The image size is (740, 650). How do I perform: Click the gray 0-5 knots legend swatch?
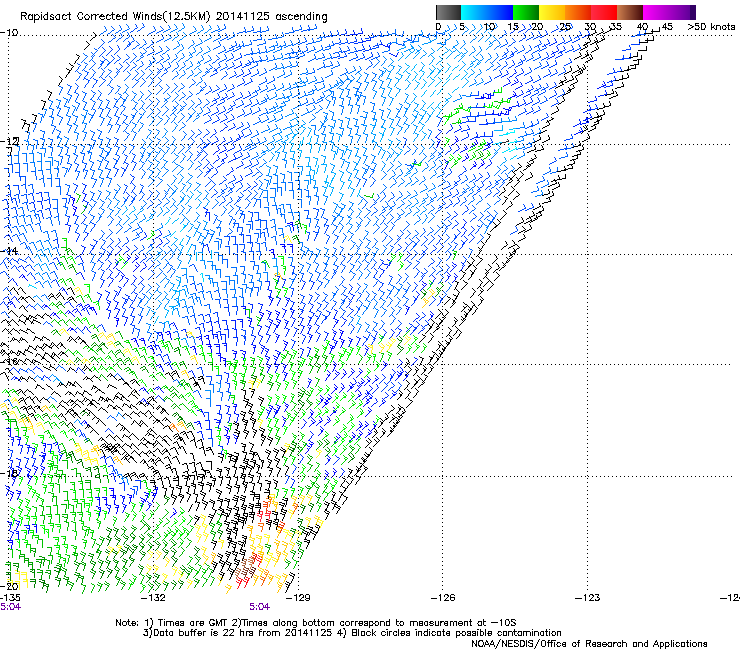(x=448, y=12)
